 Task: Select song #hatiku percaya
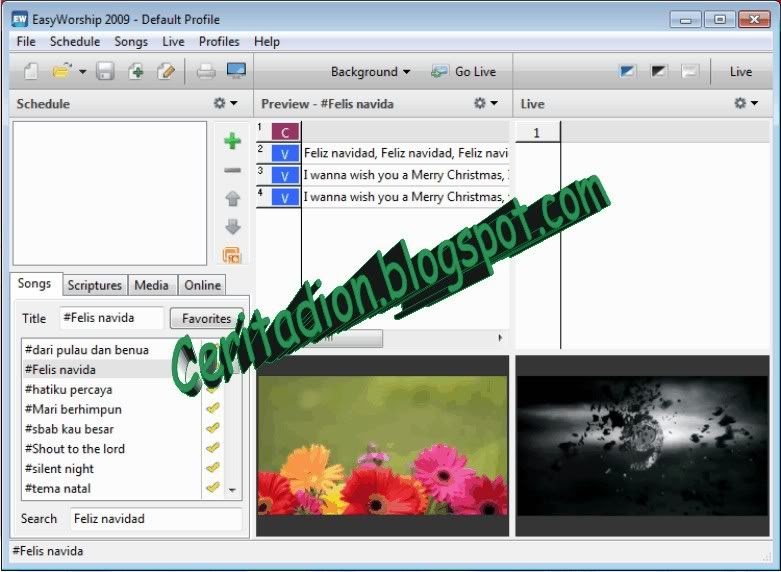pos(112,390)
